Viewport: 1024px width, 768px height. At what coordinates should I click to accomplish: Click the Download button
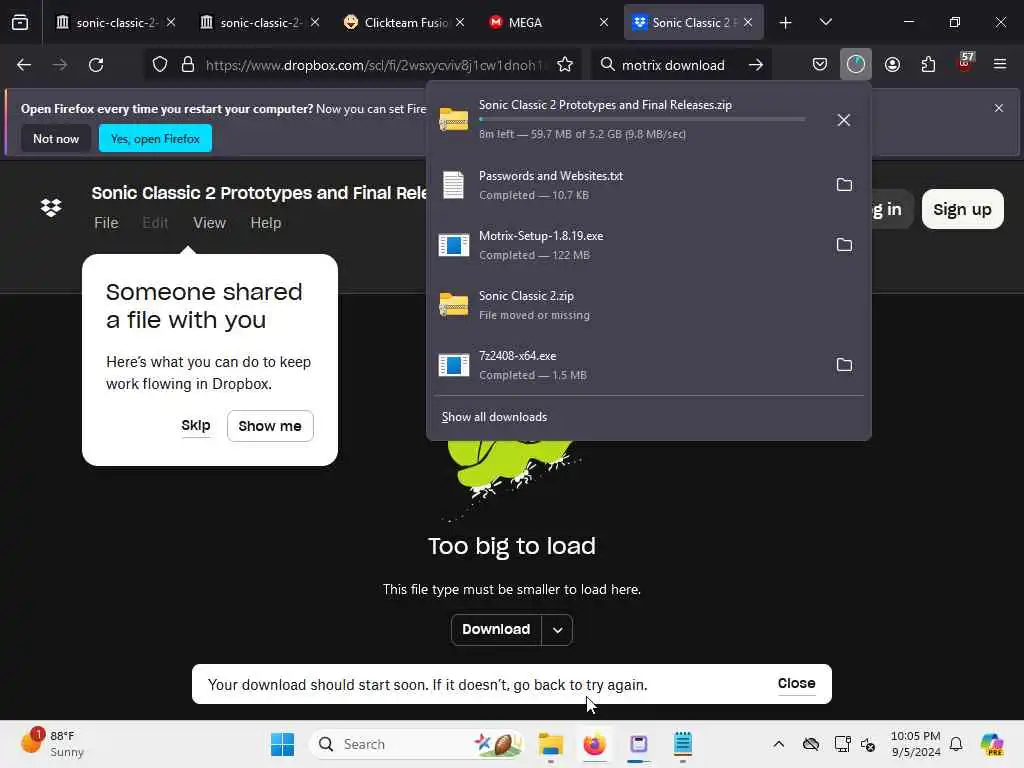496,630
